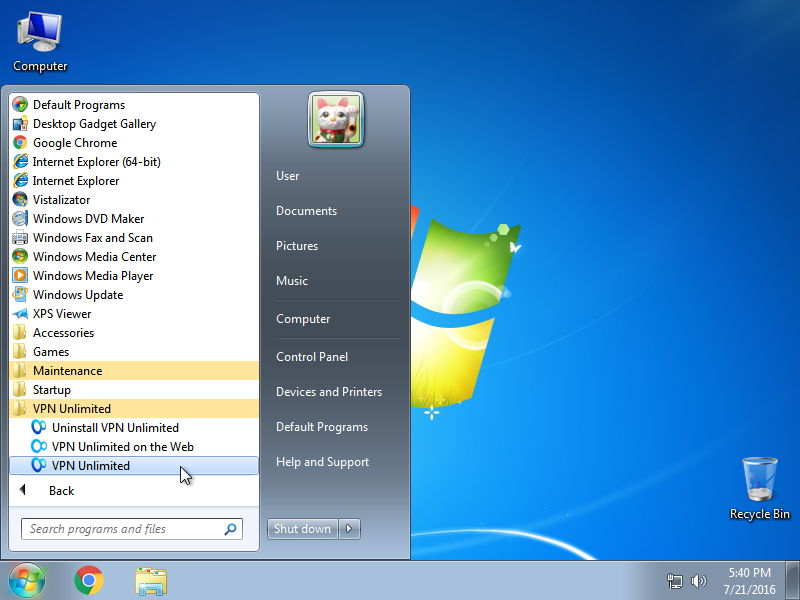Start Vistalizator
This screenshot has height=600, width=800.
[x=134, y=200]
